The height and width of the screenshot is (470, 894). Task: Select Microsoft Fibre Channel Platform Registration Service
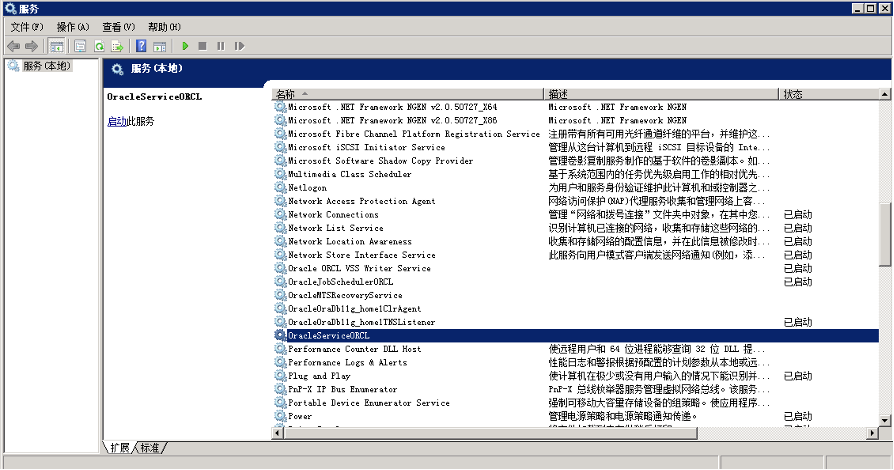pos(576,134)
